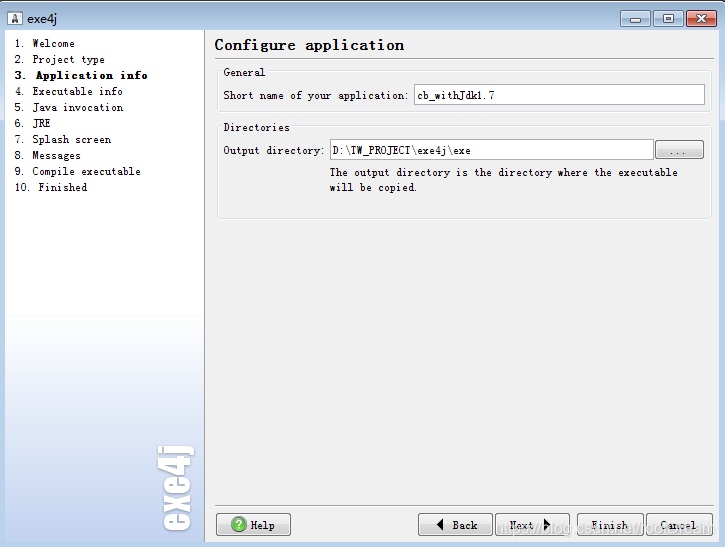Viewport: 725px width, 547px height.
Task: Browse for output directory with the ... button
Action: [679, 150]
